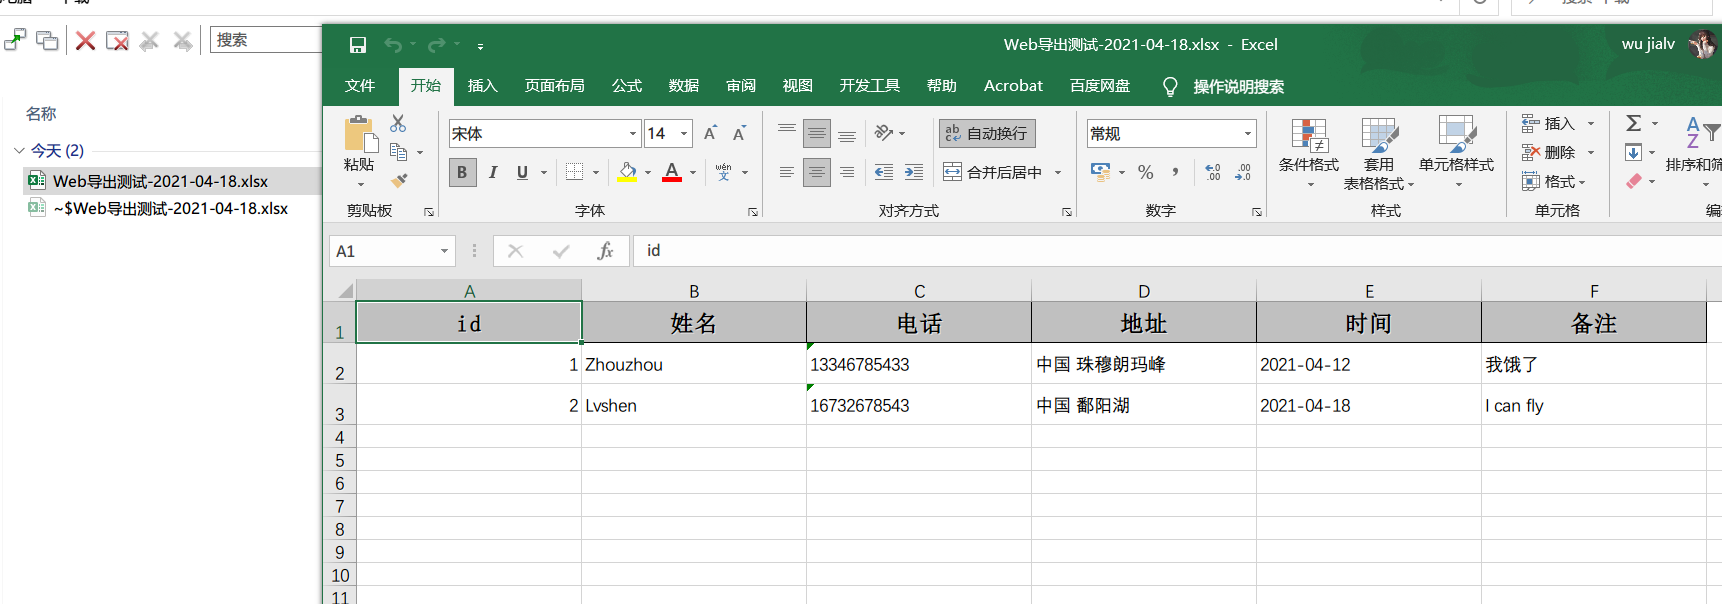The image size is (1722, 604).
Task: Click the Redo arrow in quick access toolbar
Action: coord(437,45)
